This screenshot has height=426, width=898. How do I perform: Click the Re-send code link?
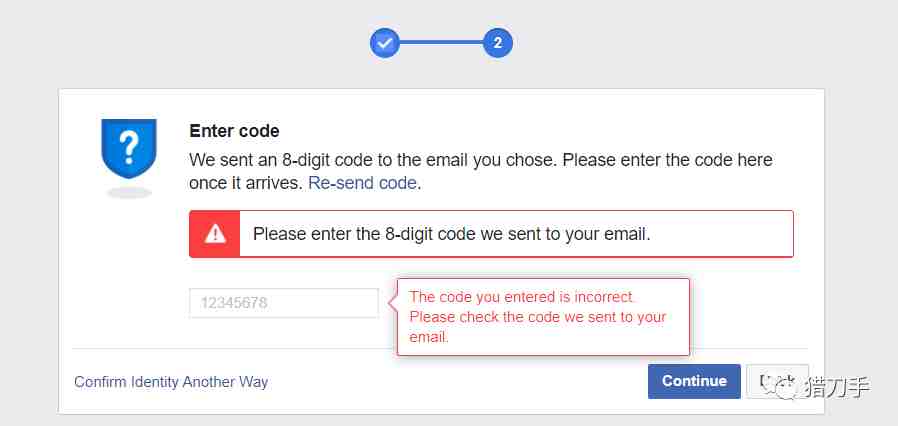click(362, 183)
